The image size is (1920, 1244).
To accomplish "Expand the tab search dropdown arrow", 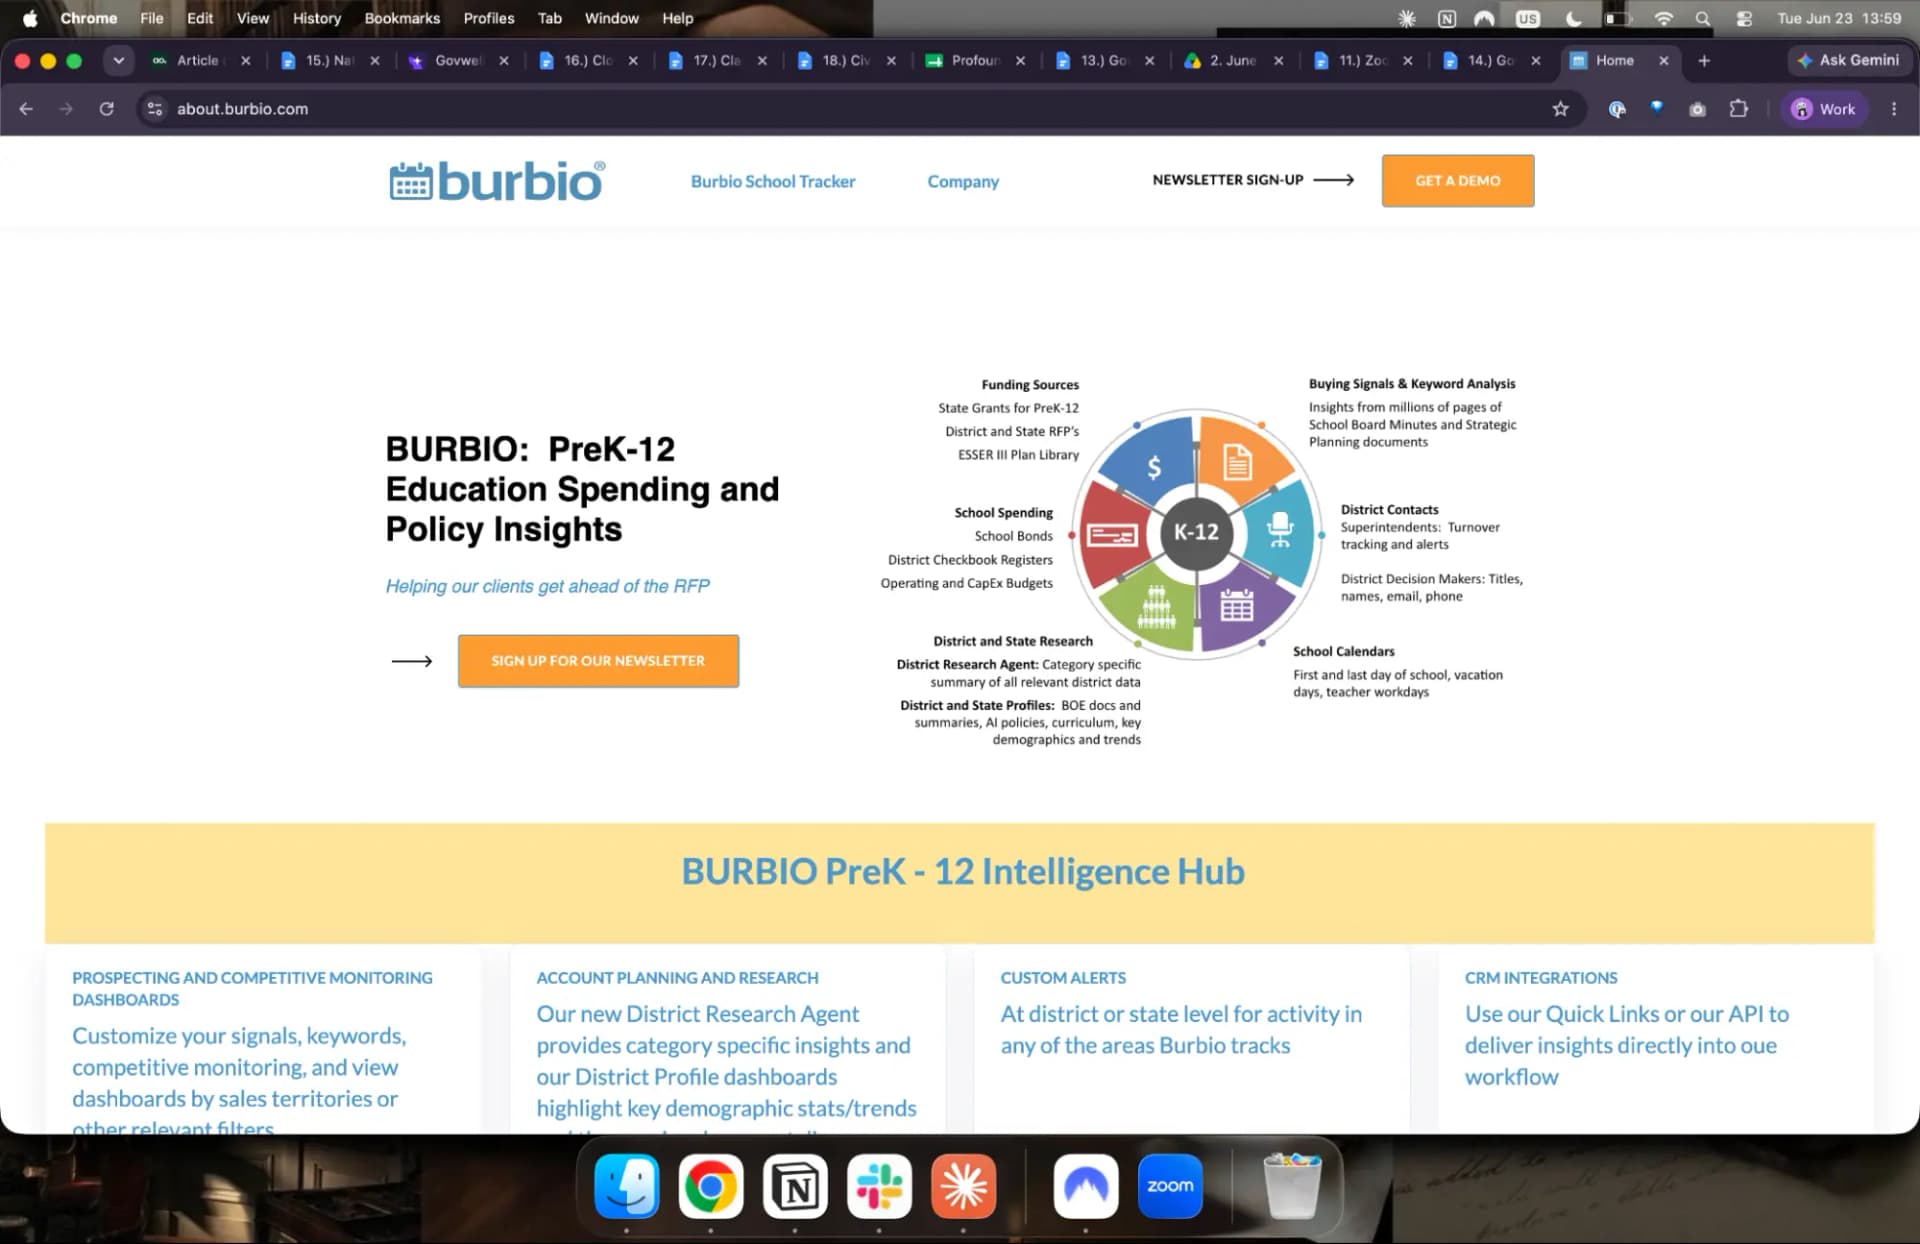I will 118,61.
